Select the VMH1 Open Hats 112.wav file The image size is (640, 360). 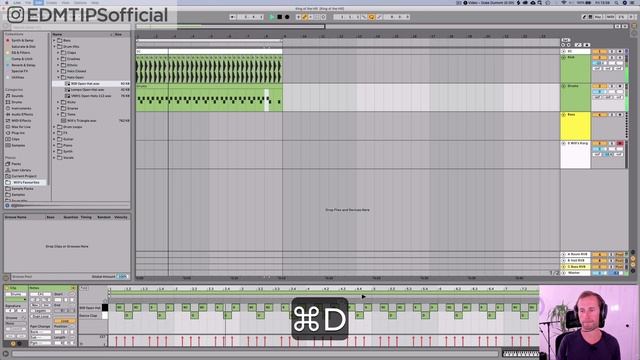(x=91, y=96)
